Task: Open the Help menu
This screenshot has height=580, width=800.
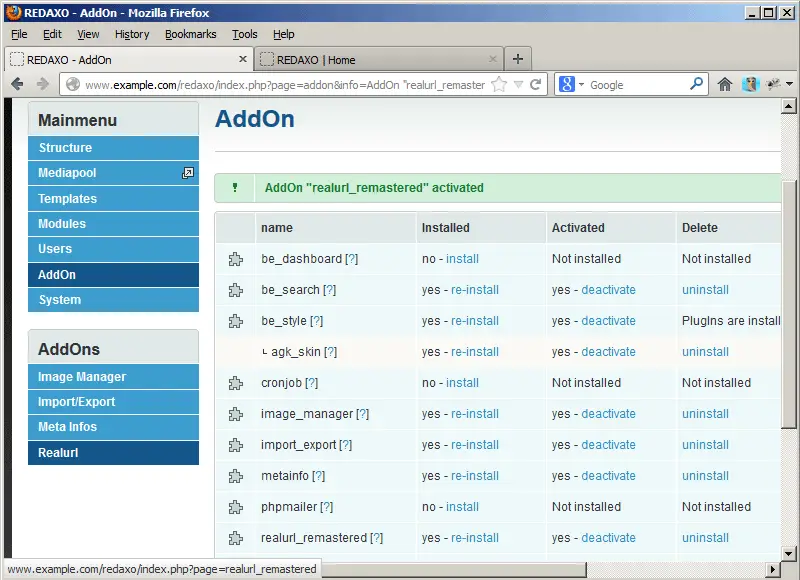Action: point(284,34)
